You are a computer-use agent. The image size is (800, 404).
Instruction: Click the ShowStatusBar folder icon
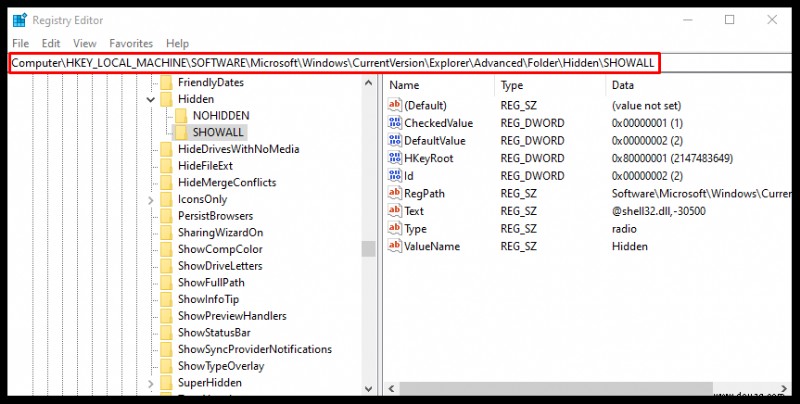(166, 333)
